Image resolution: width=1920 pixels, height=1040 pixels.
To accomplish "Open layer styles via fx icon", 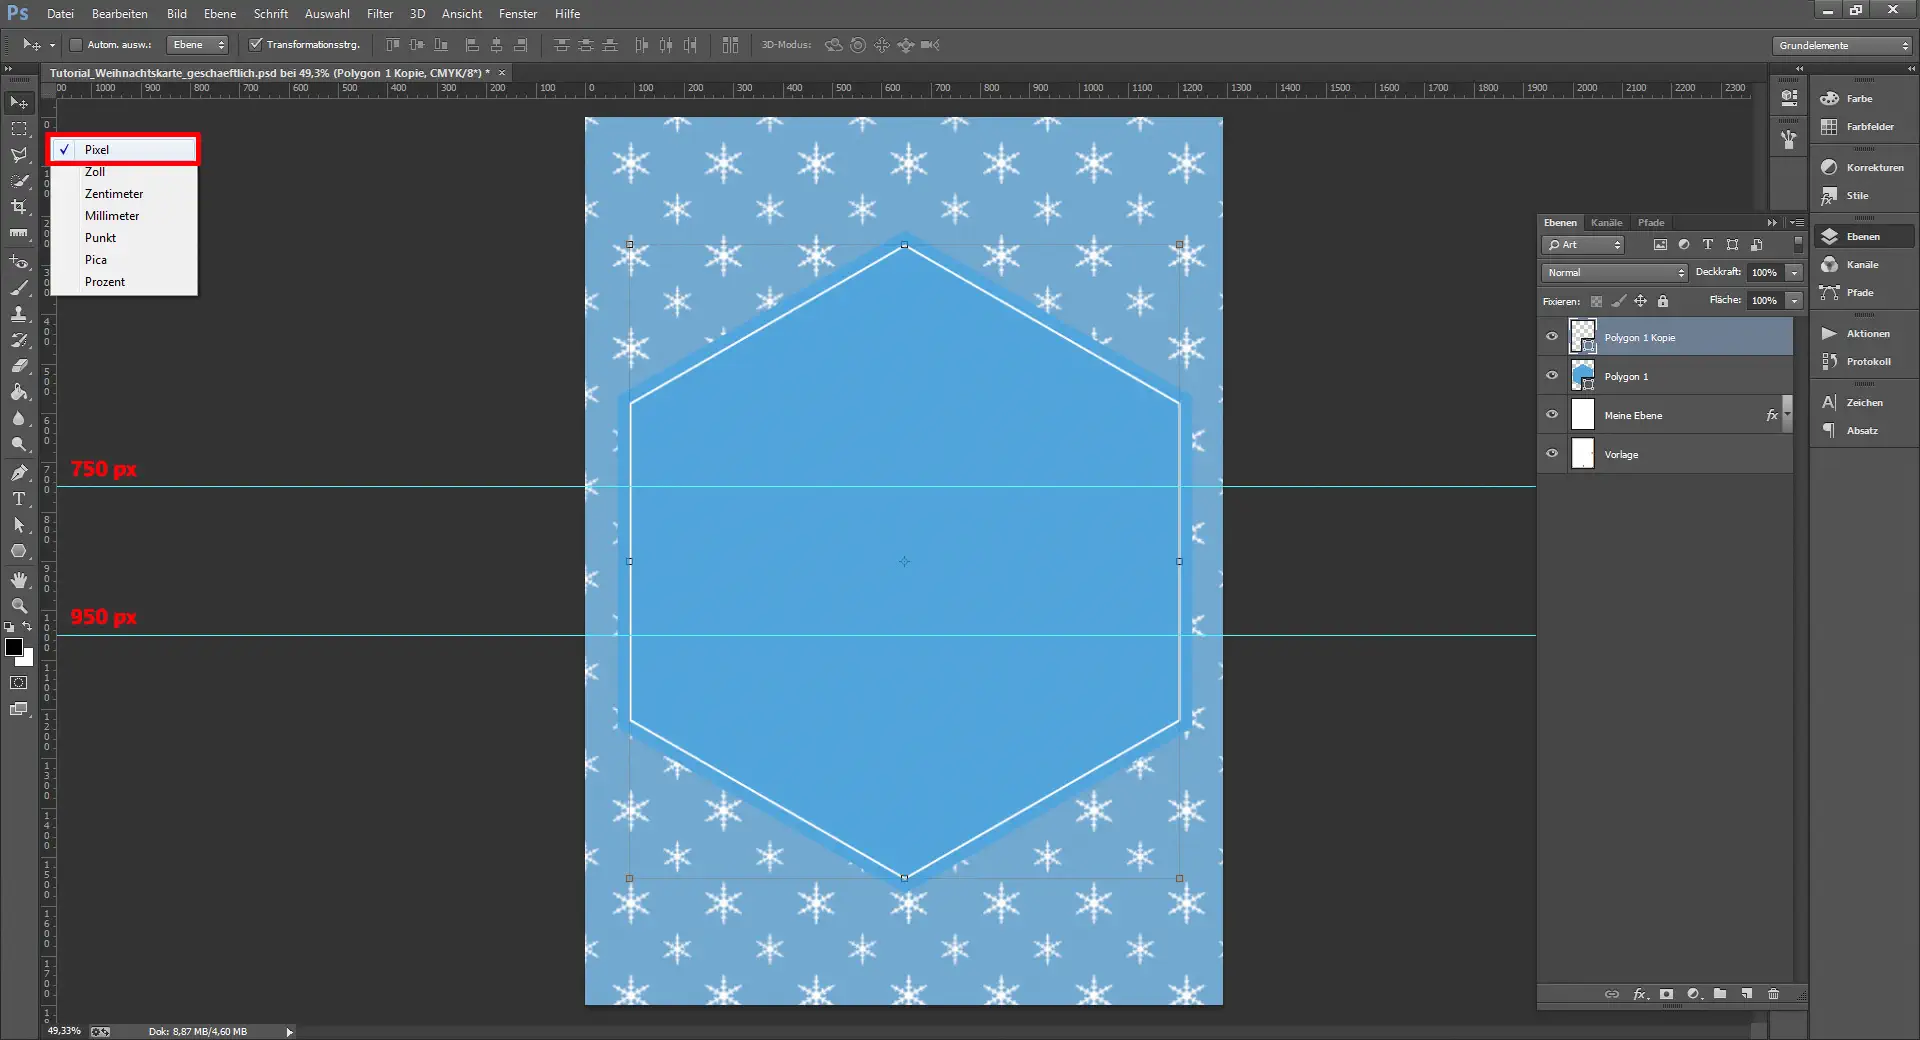I will pos(1640,995).
